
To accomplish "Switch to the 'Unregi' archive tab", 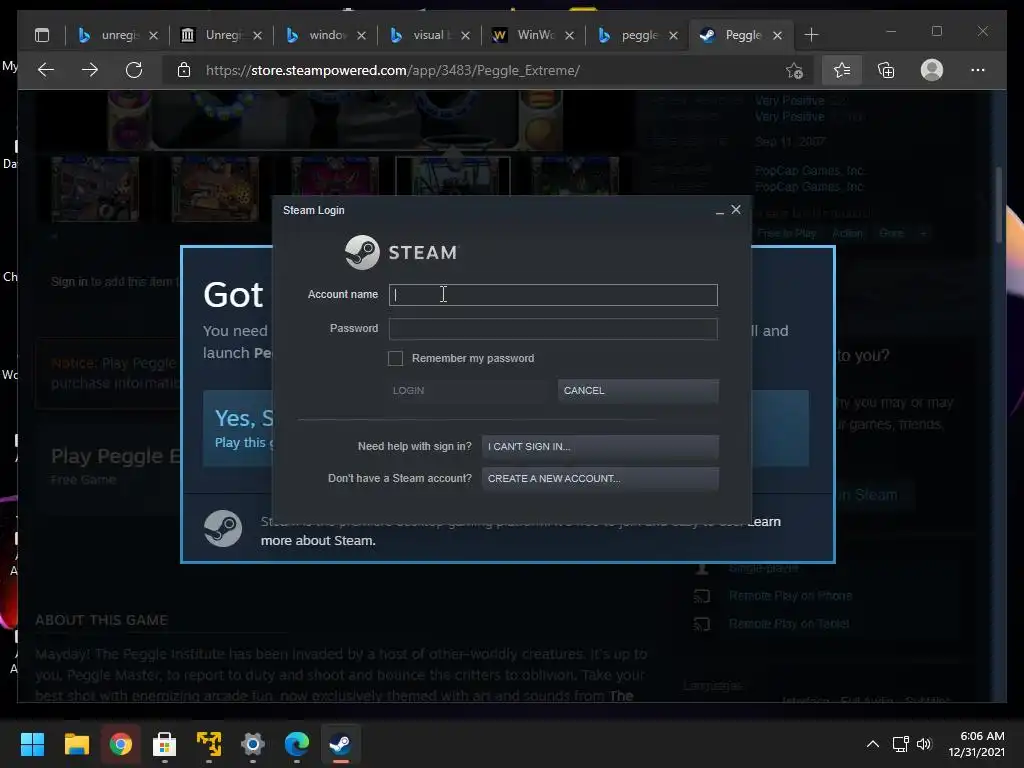I will click(x=221, y=35).
